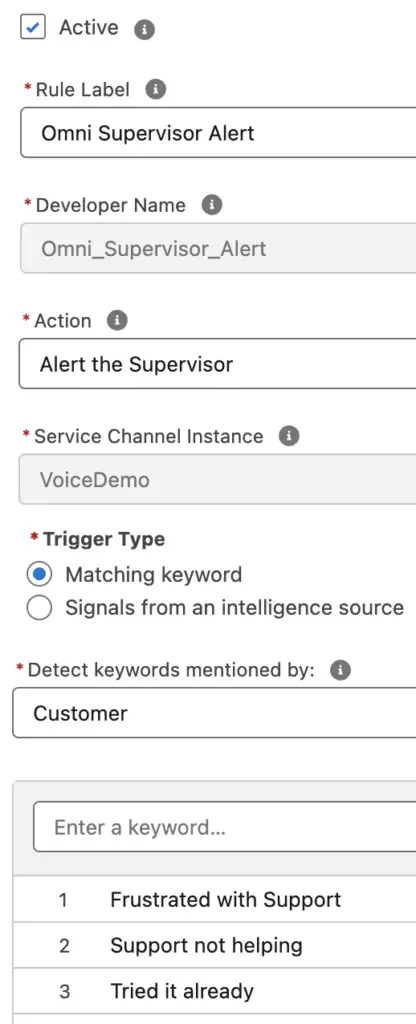416x1024 pixels.
Task: Select keyword Support not helping row
Action: [x=215, y=945]
